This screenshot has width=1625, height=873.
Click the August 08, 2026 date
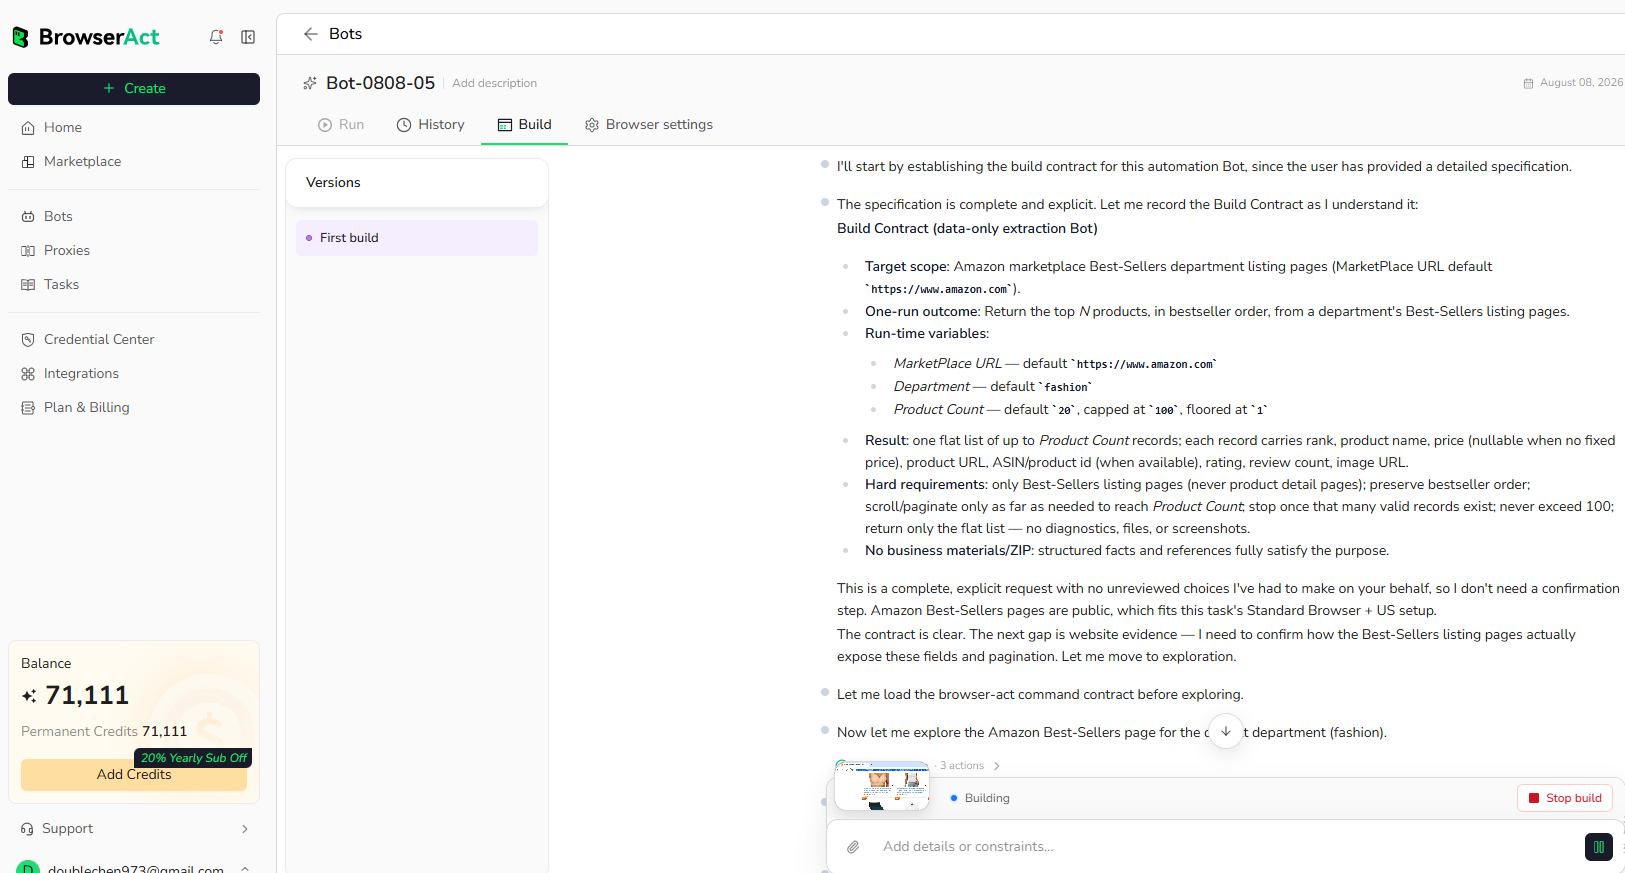coord(1581,83)
